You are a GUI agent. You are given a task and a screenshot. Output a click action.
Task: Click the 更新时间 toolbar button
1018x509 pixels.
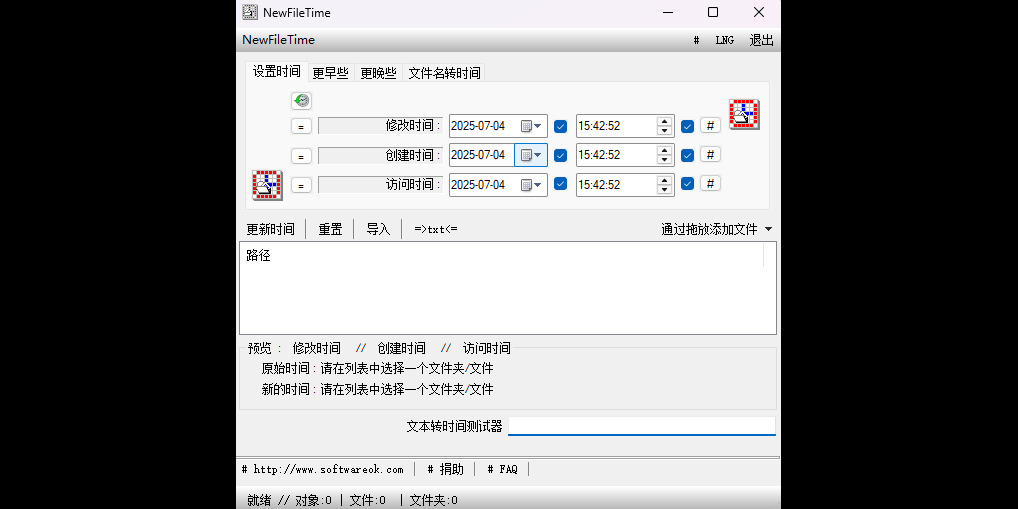271,229
